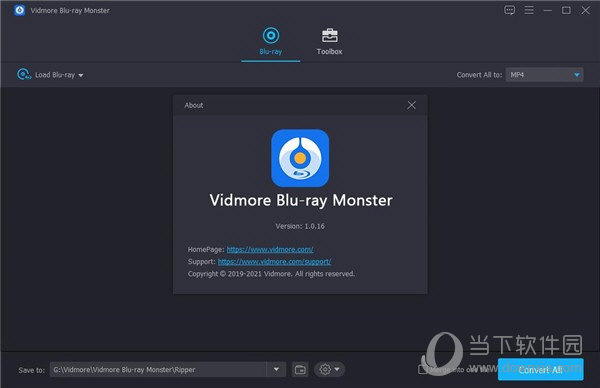Open the output folder icon
The height and width of the screenshot is (388, 600).
point(300,370)
